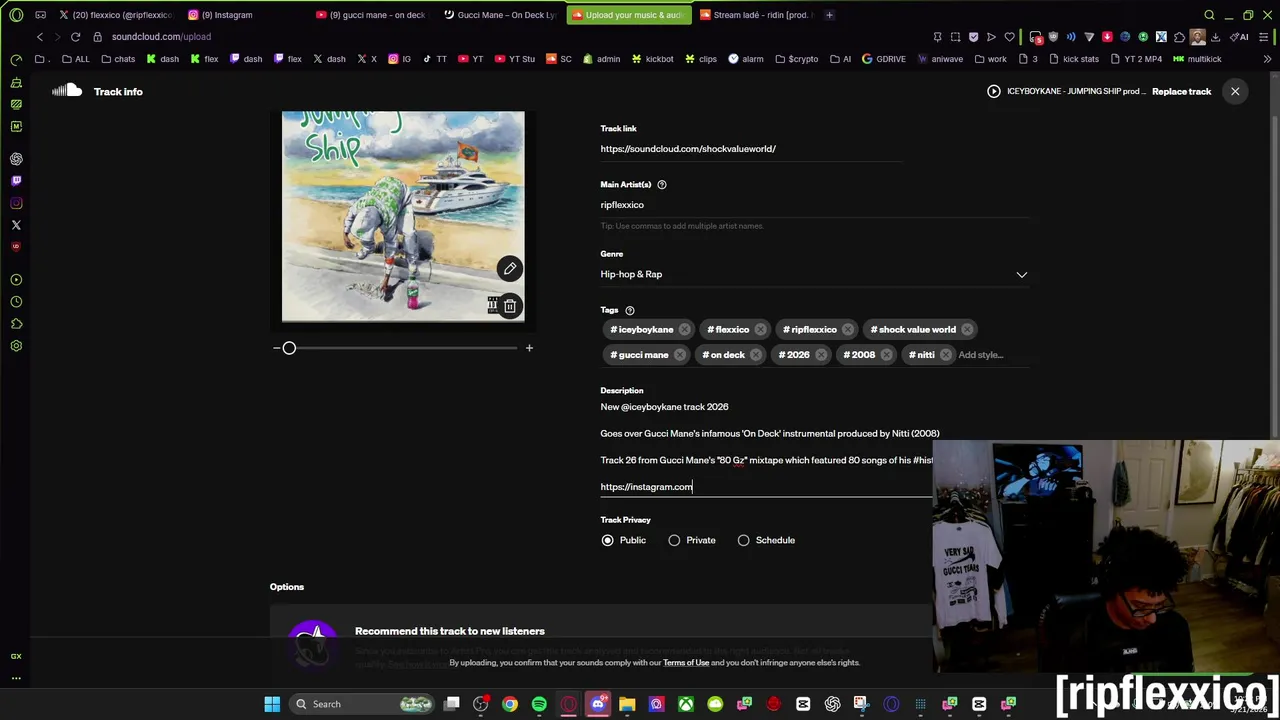The image size is (1280, 720).
Task: Open help icon next to Tags label
Action: [x=629, y=310]
